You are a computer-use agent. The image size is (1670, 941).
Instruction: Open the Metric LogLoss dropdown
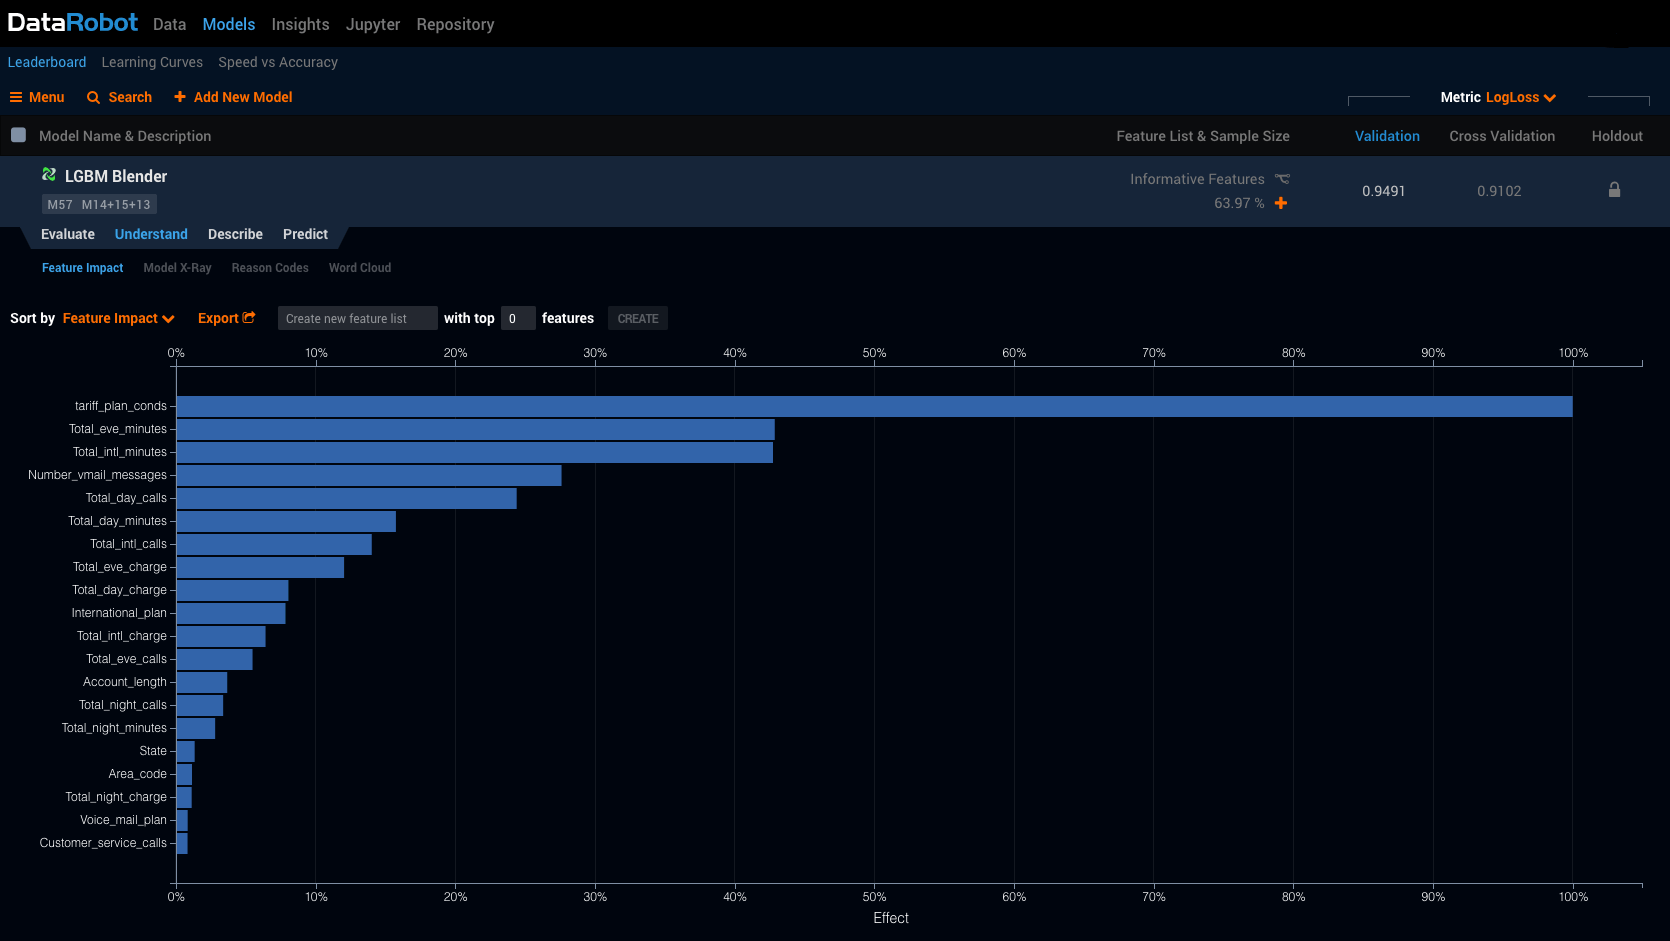[1520, 98]
